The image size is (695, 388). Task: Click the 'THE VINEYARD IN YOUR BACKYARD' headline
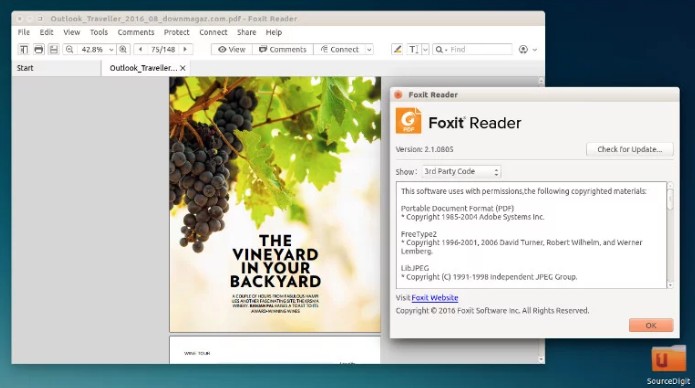pos(275,261)
